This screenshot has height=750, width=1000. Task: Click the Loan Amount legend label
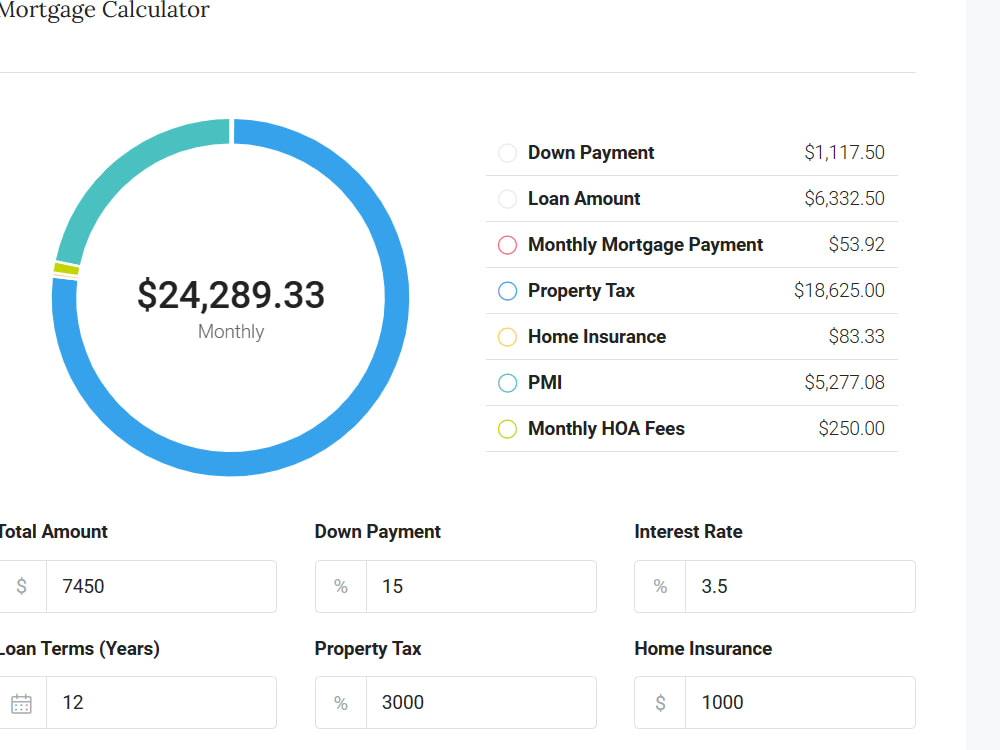pos(584,199)
